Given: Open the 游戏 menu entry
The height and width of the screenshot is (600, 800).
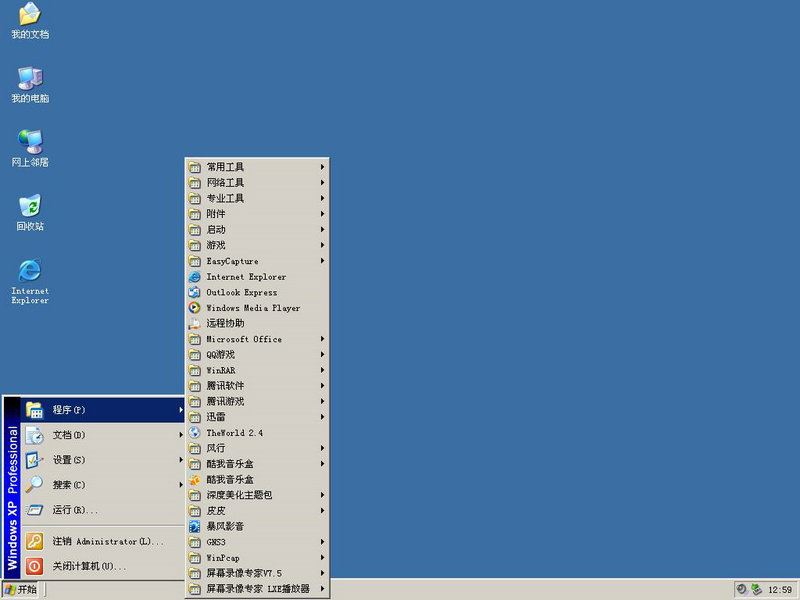Looking at the screenshot, I should click(x=257, y=245).
